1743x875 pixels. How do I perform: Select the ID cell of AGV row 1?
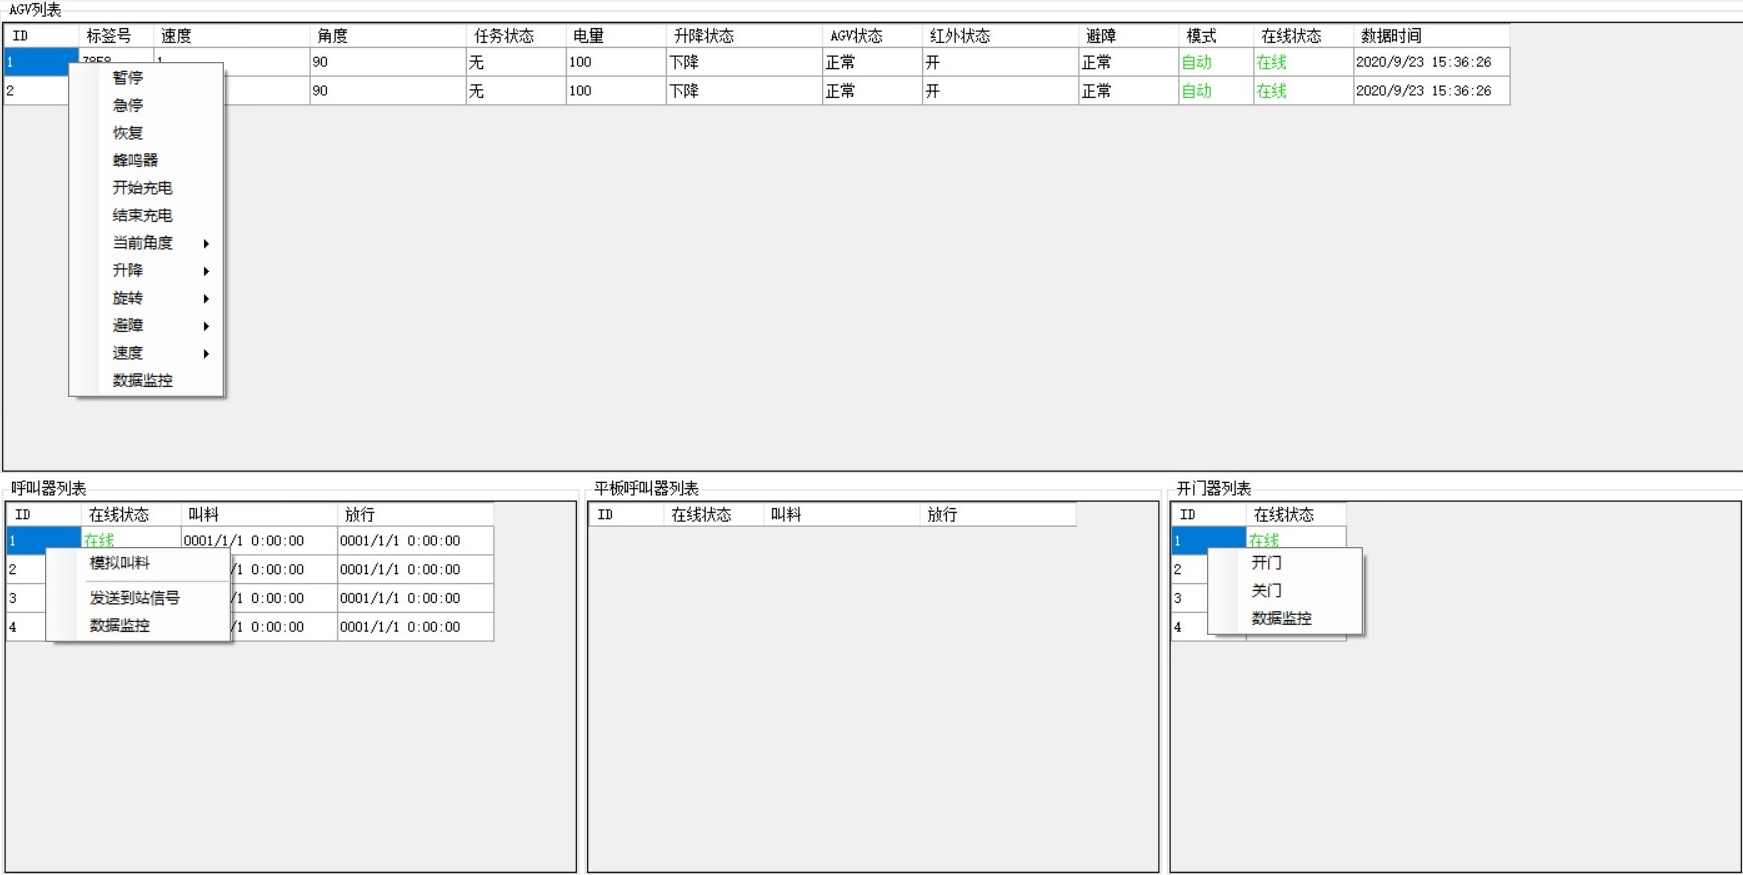click(41, 62)
